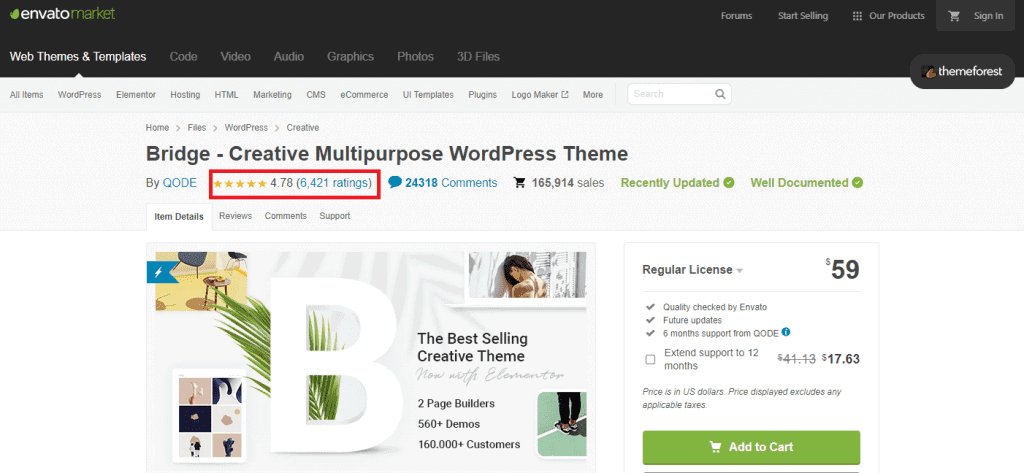Click the lightning bolt badge on preview
Screen dimensions: 1024x473
pyautogui.click(x=159, y=271)
